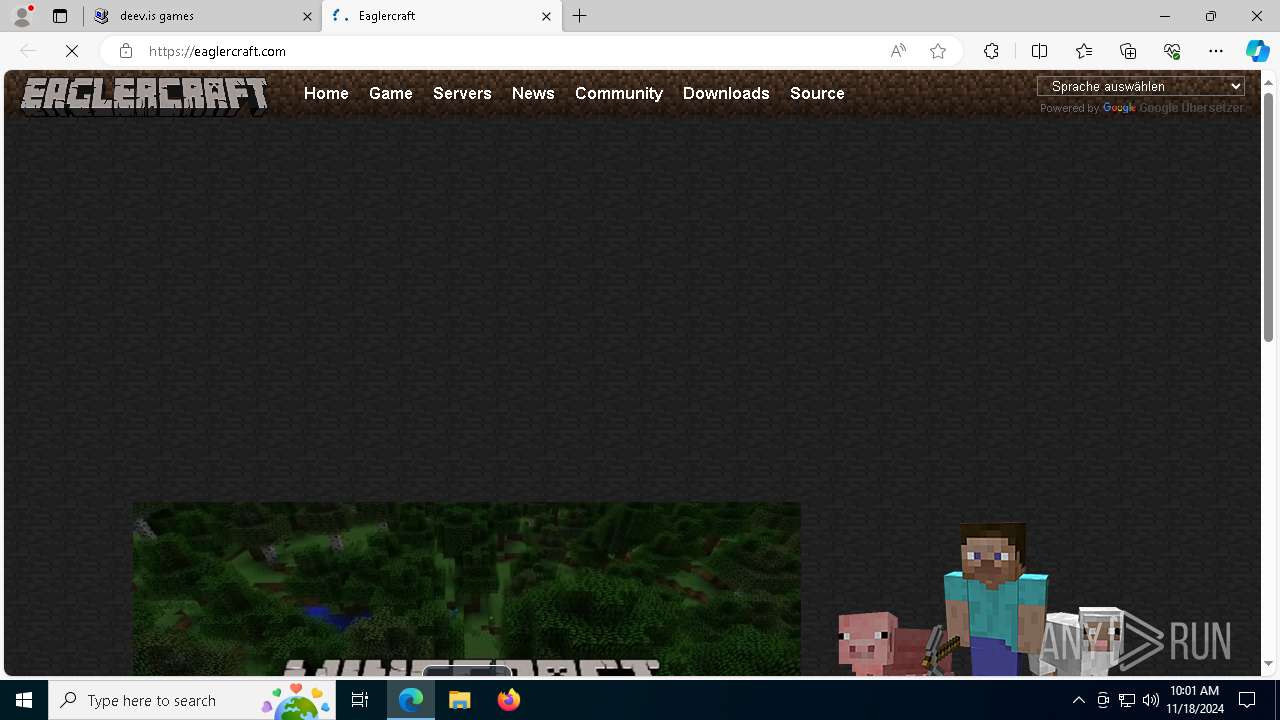The height and width of the screenshot is (720, 1280).
Task: Open the Edge profile icon
Action: coord(21,16)
